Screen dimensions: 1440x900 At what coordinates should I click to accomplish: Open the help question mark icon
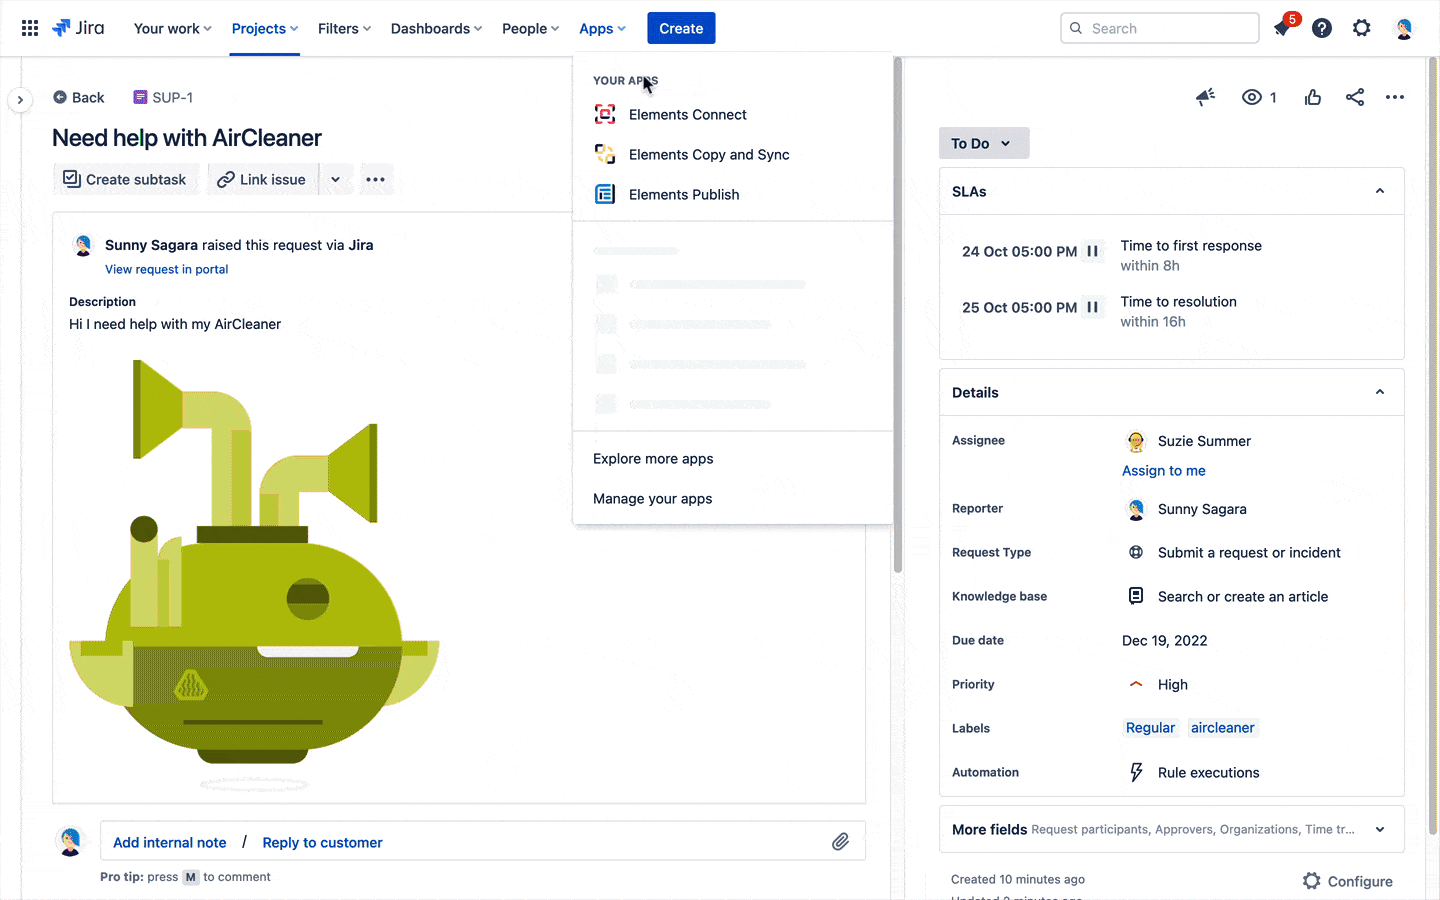tap(1322, 28)
